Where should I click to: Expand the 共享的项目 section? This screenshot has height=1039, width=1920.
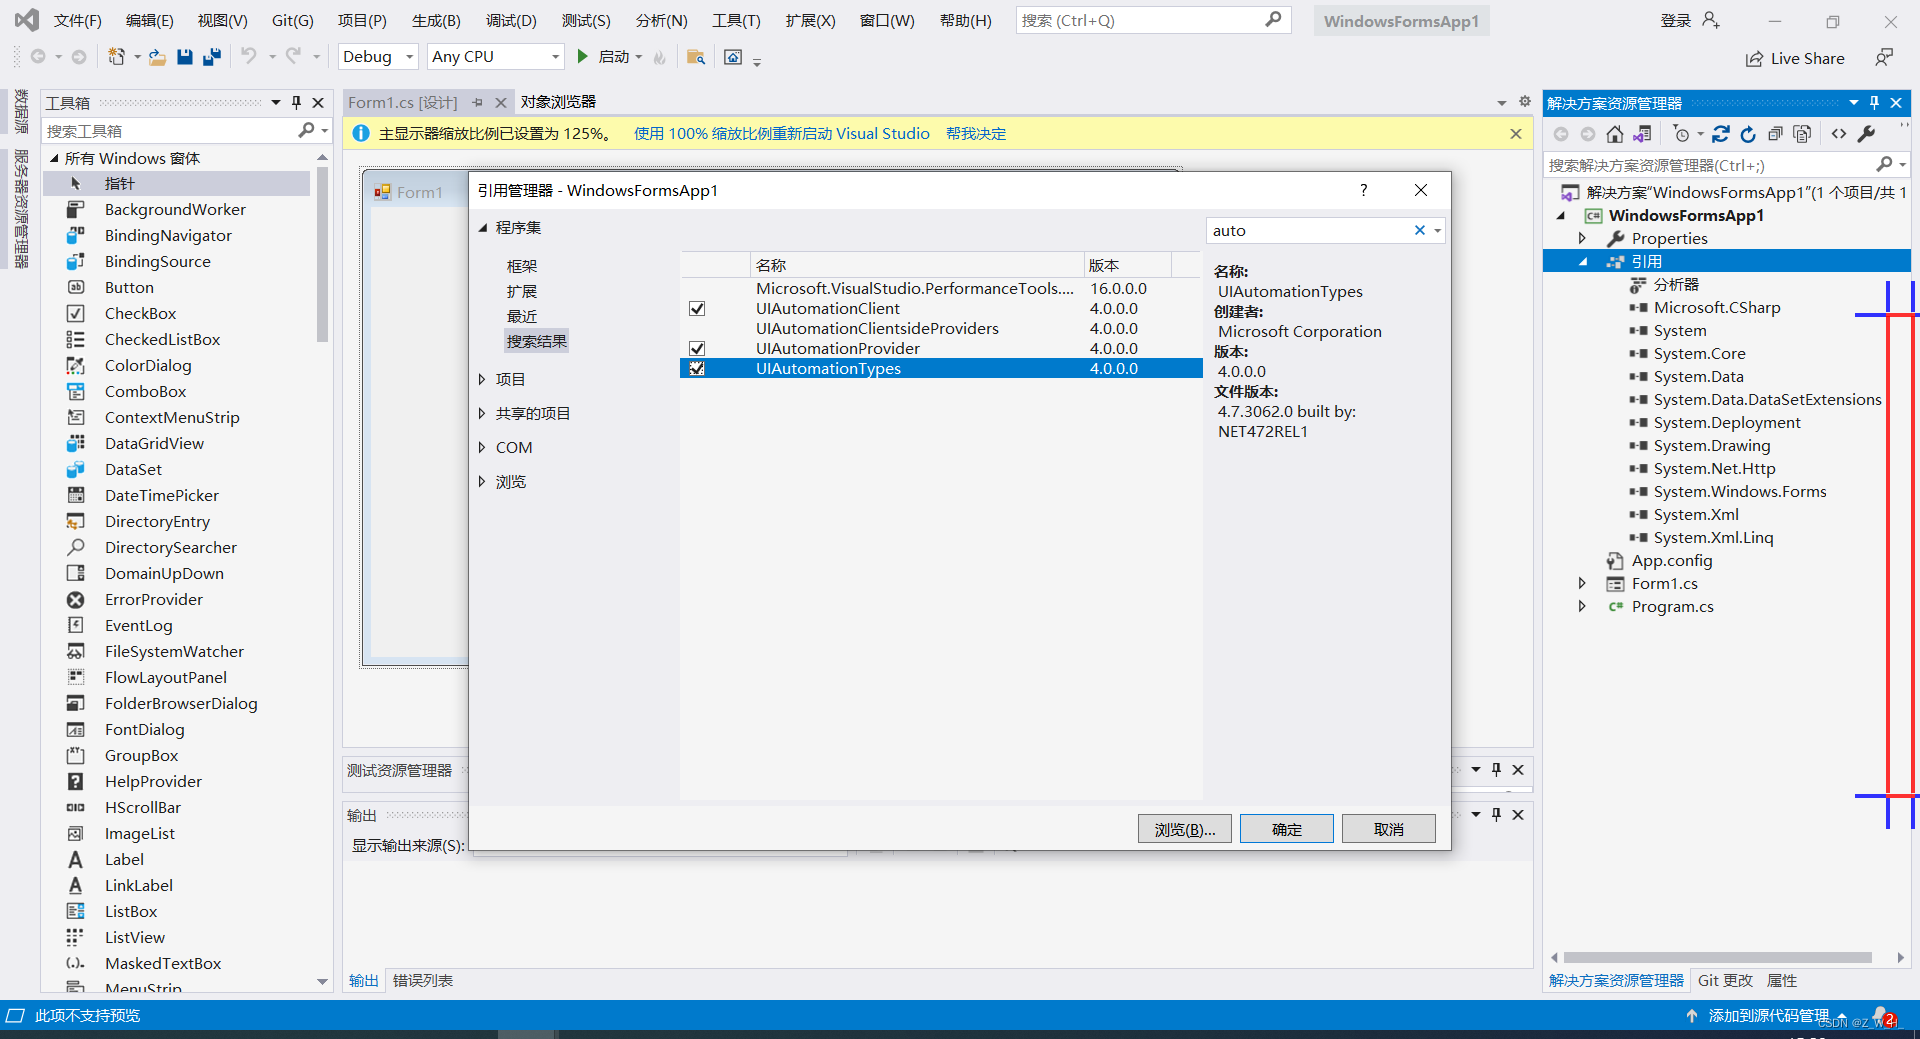(482, 413)
